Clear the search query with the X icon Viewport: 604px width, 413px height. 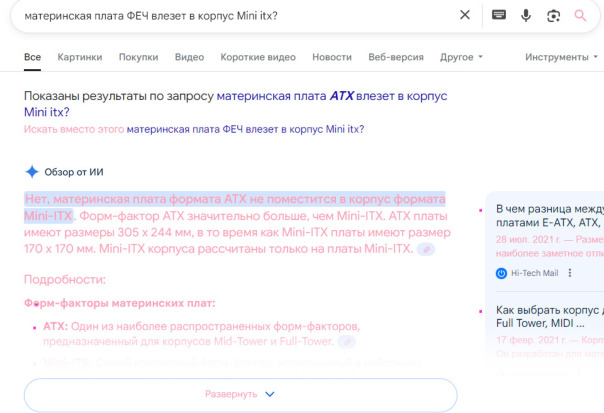click(465, 15)
